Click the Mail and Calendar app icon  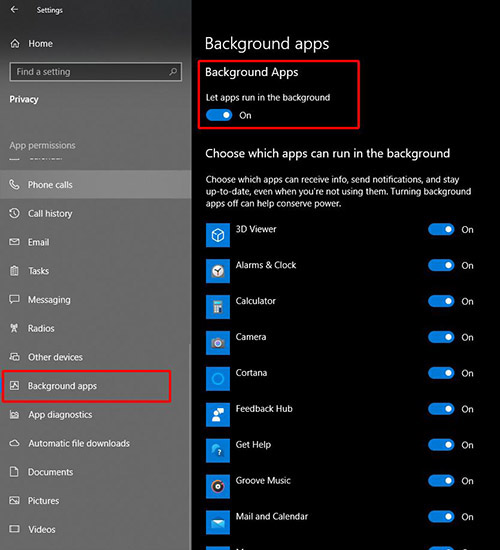pyautogui.click(x=218, y=522)
